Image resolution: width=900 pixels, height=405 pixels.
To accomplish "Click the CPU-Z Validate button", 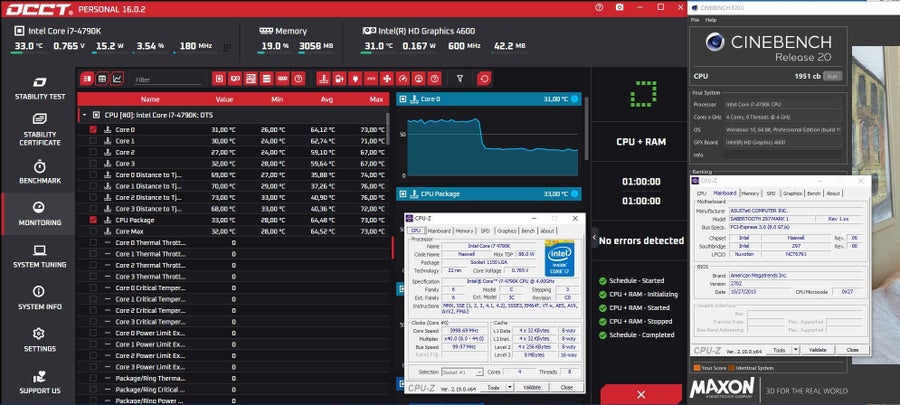I will pyautogui.click(x=532, y=387).
